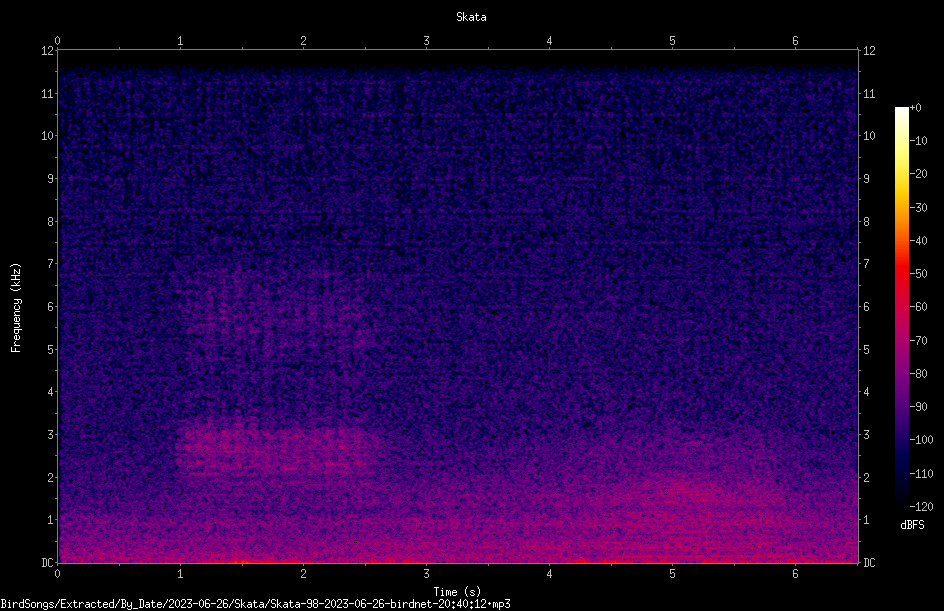Click the "dBFS" unit label under the color scale
The height and width of the screenshot is (611, 944).
click(912, 525)
